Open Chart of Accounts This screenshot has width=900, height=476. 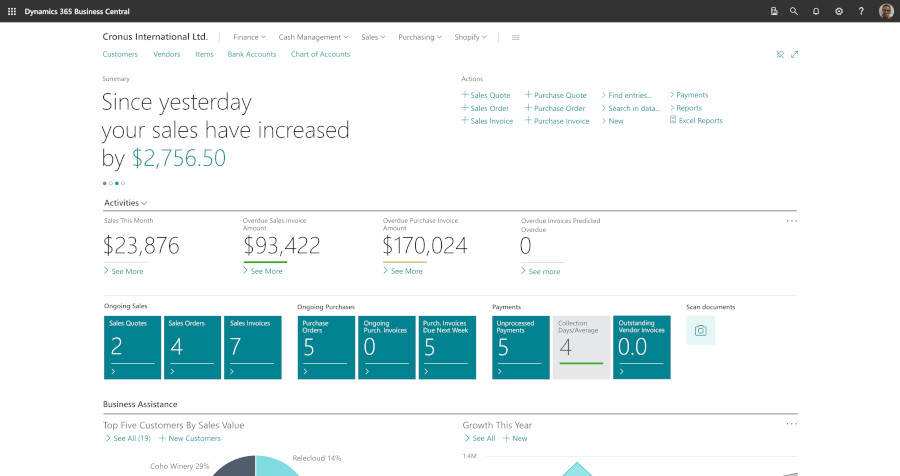[320, 54]
